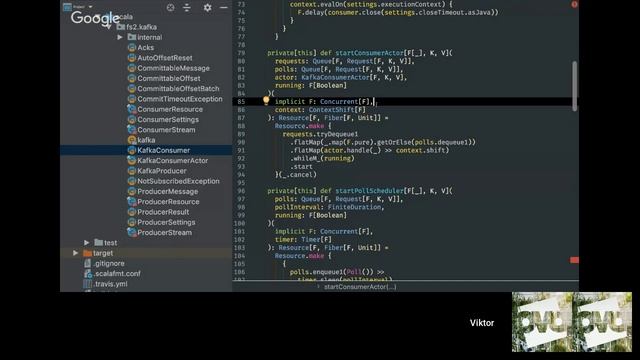This screenshot has width=640, height=360.
Task: Open ProducerSettings file
Action: (166, 222)
